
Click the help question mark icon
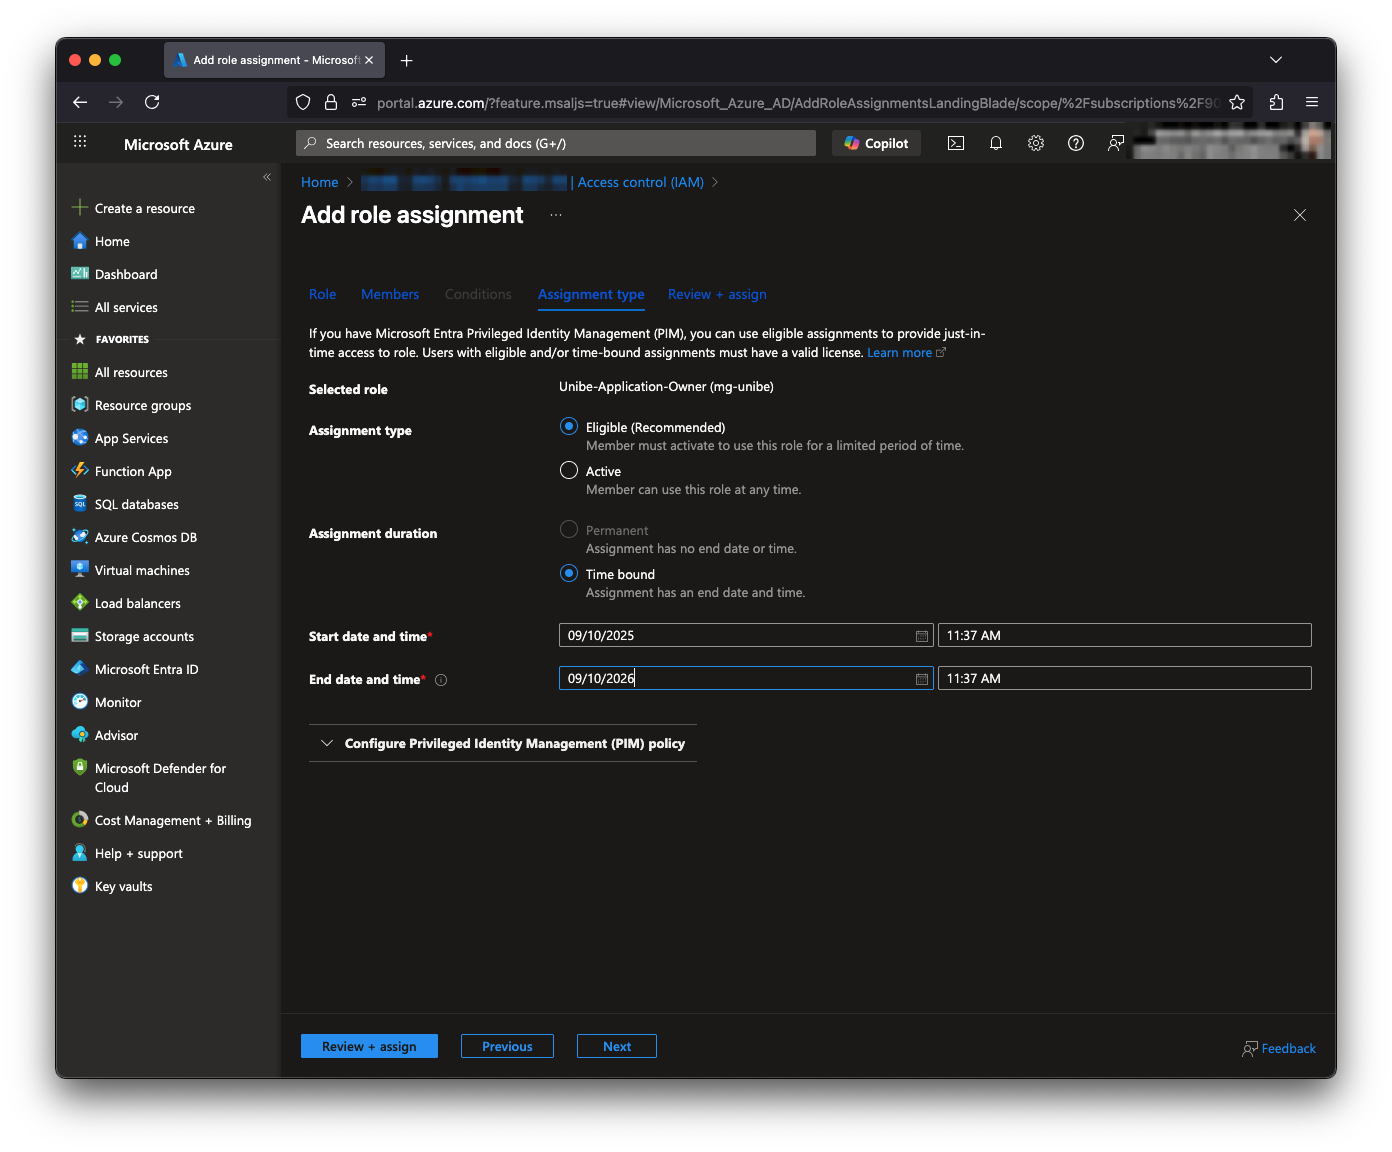click(1076, 143)
